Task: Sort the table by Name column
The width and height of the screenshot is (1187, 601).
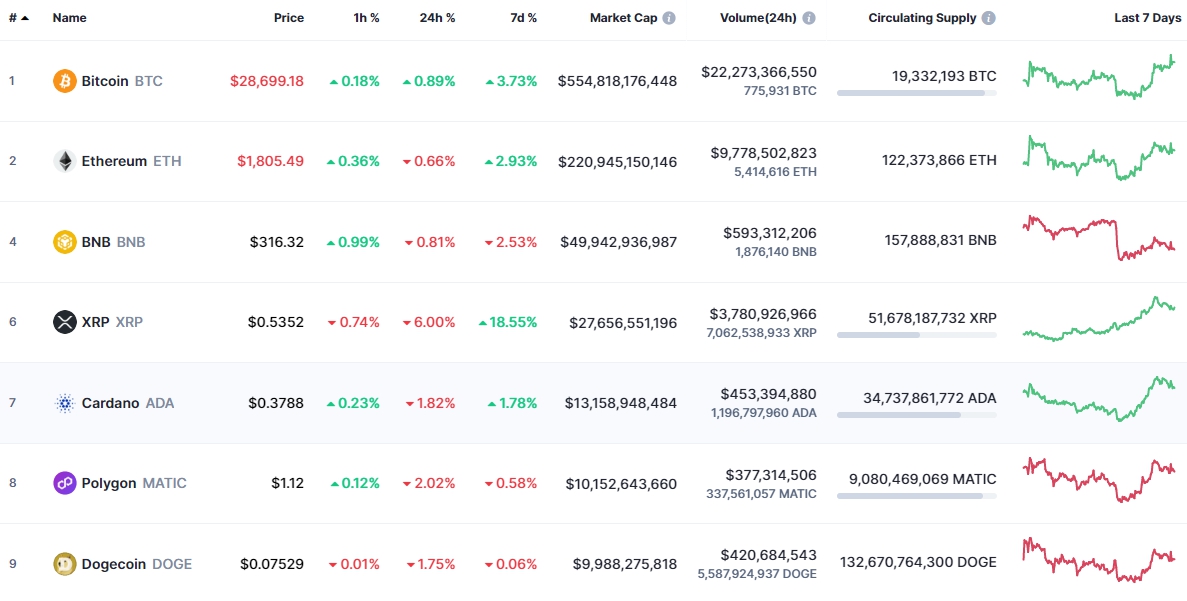Action: (70, 18)
